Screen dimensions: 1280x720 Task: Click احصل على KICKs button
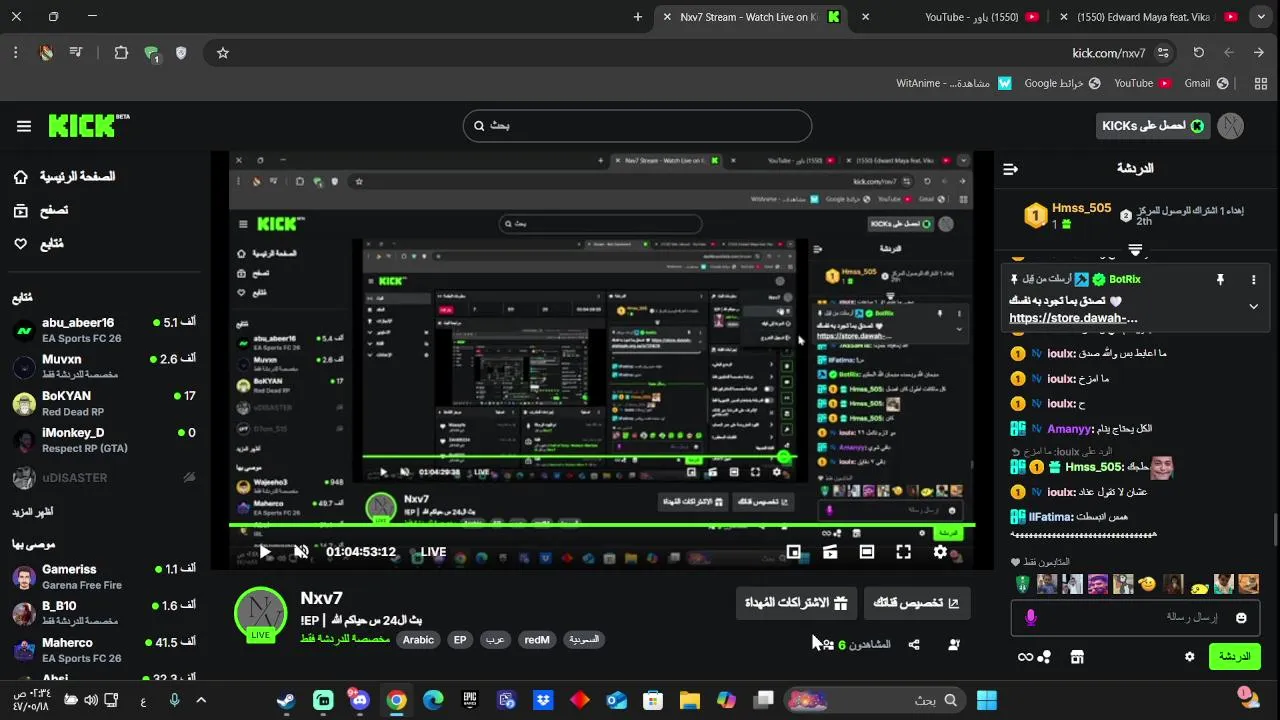click(x=1153, y=126)
